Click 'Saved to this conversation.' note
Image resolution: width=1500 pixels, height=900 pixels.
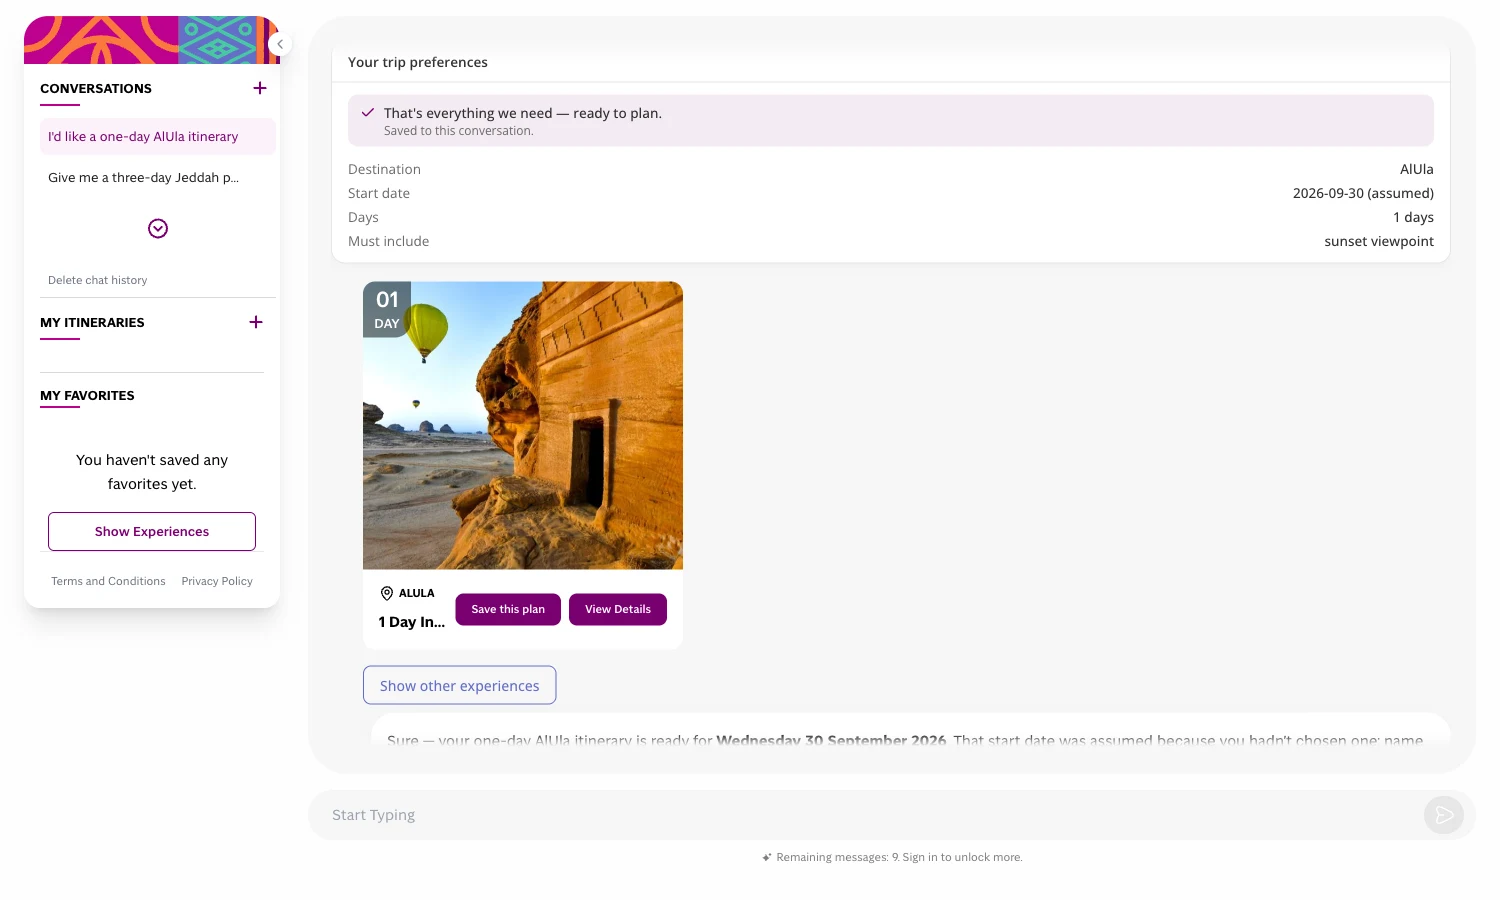tap(459, 131)
